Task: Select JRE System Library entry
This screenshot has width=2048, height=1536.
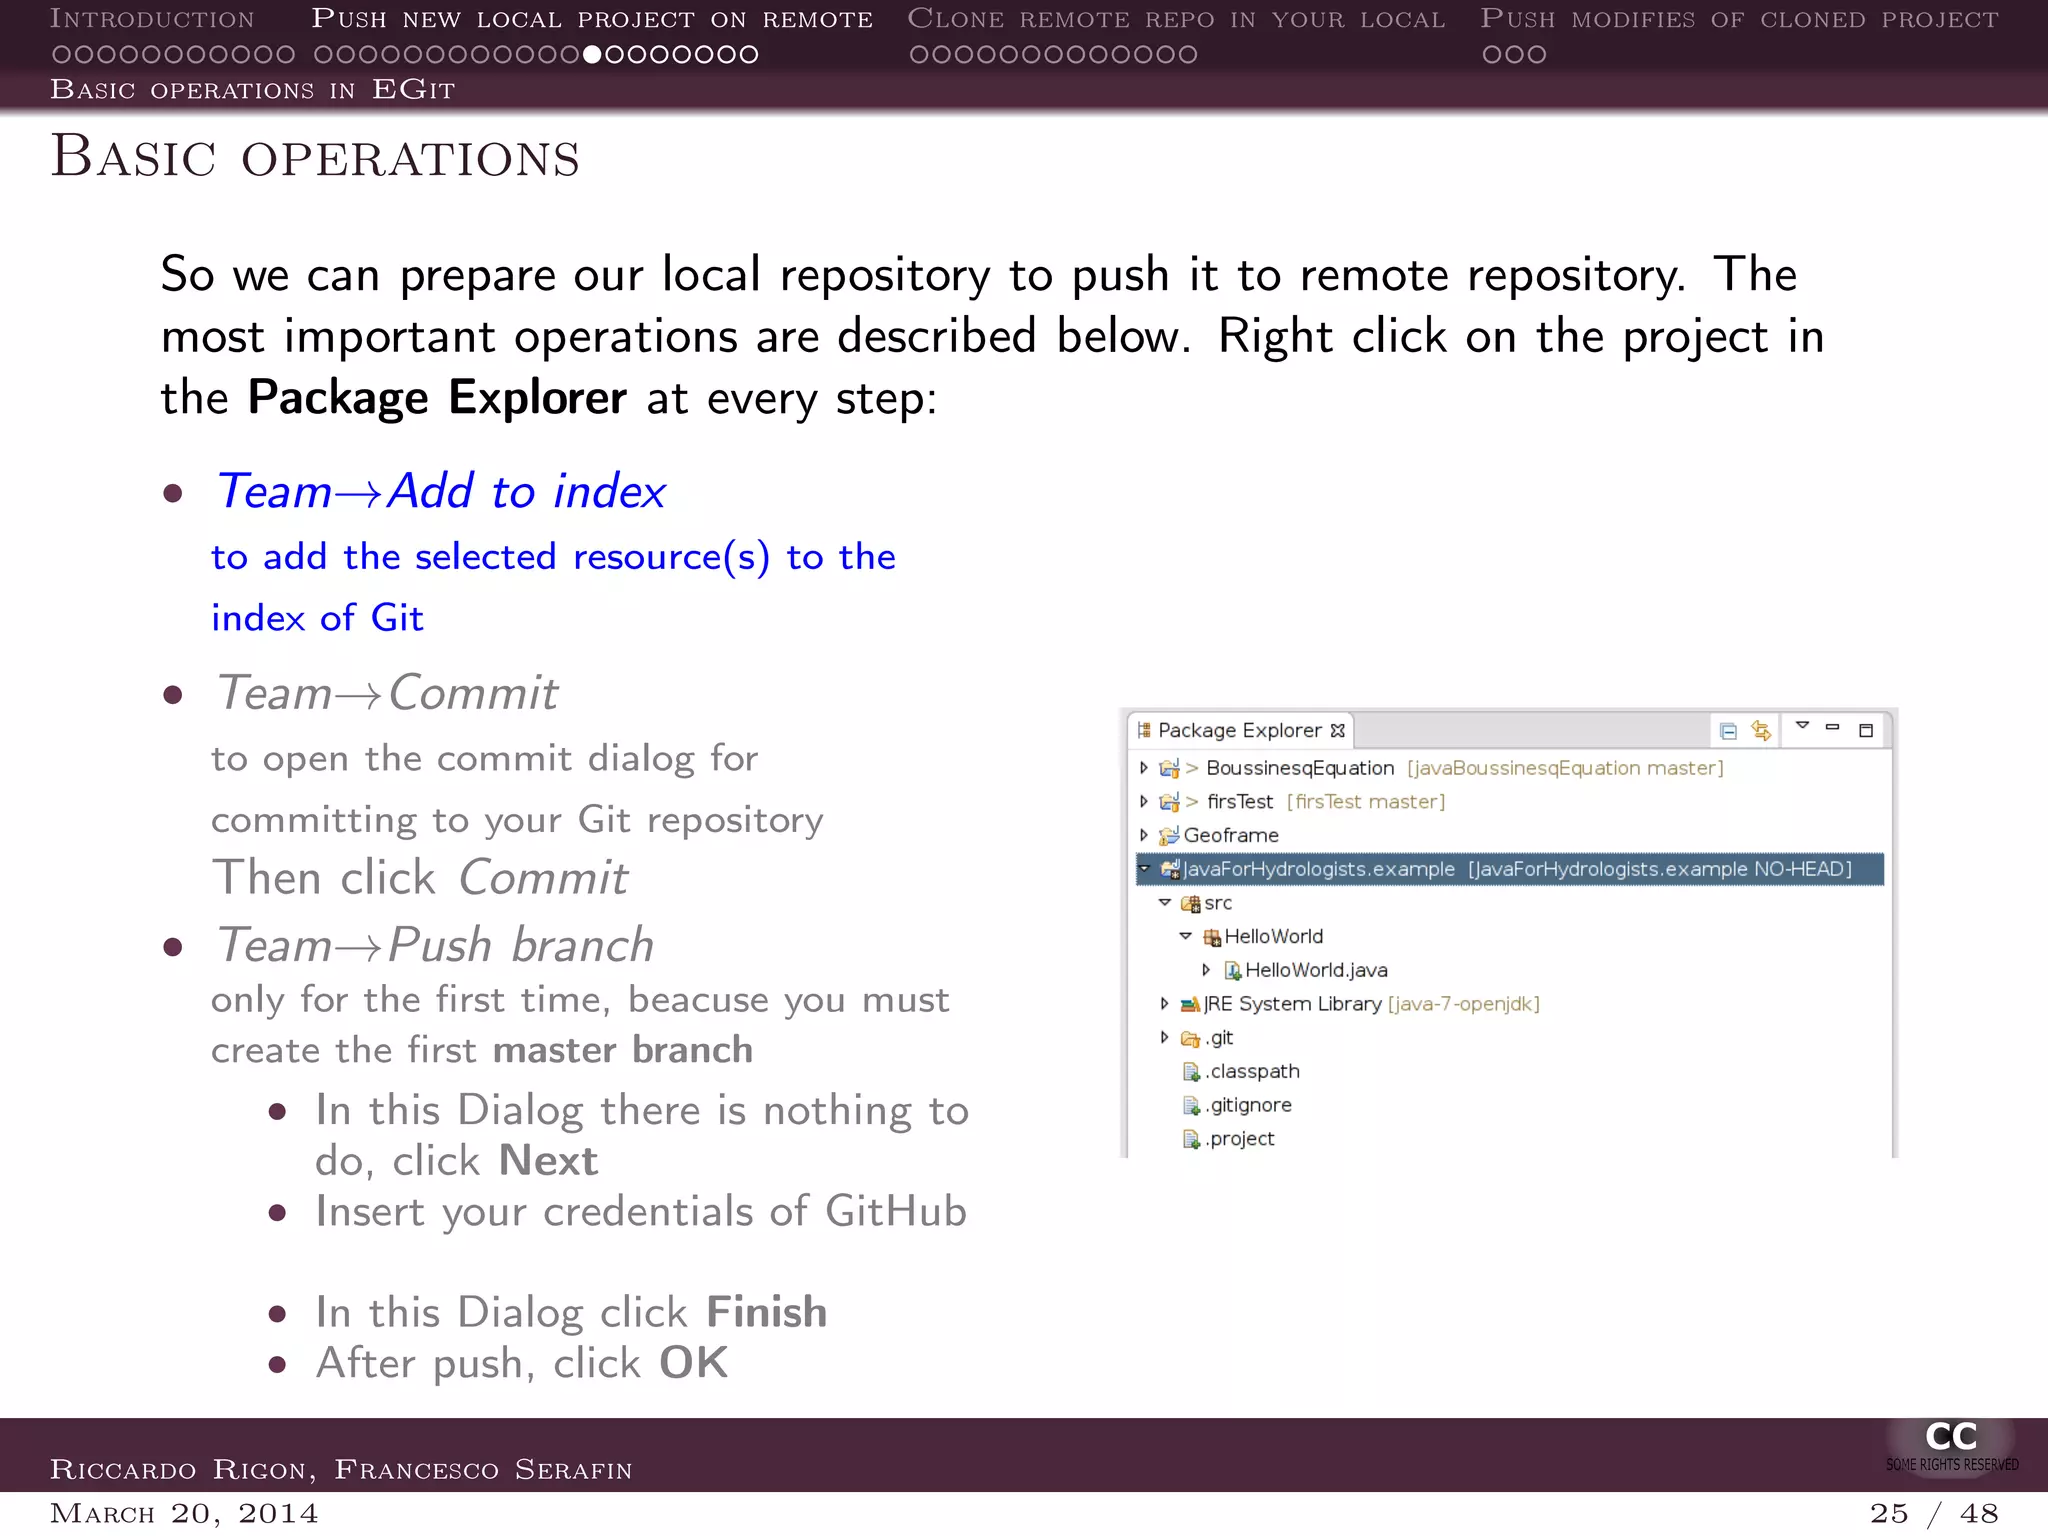Action: point(1370,1003)
